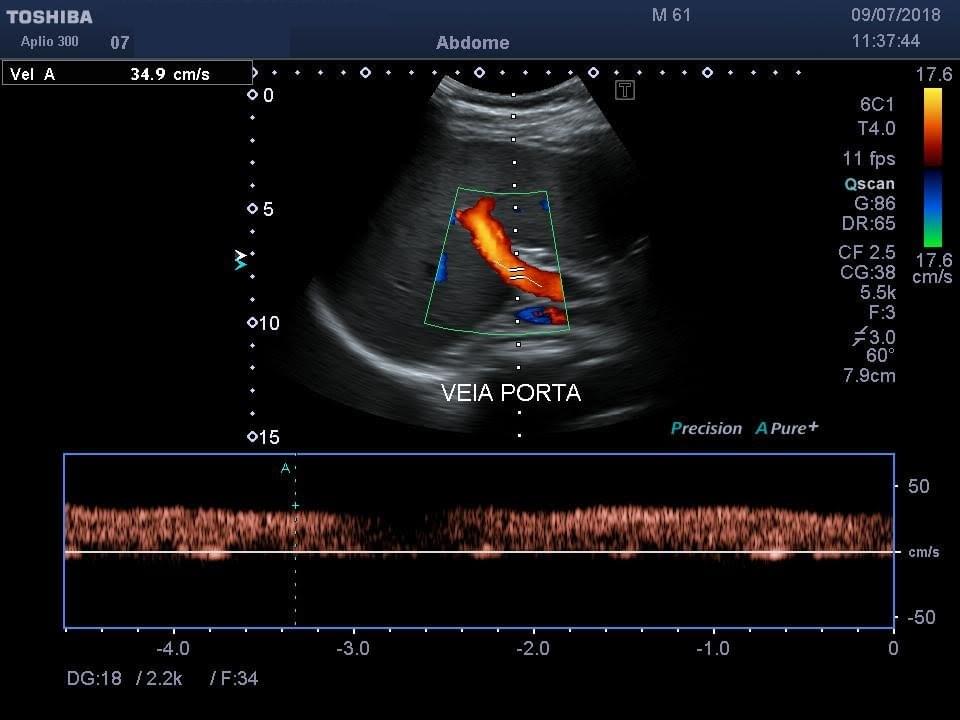
Task: Open the Abdome preset selector
Action: tap(472, 43)
